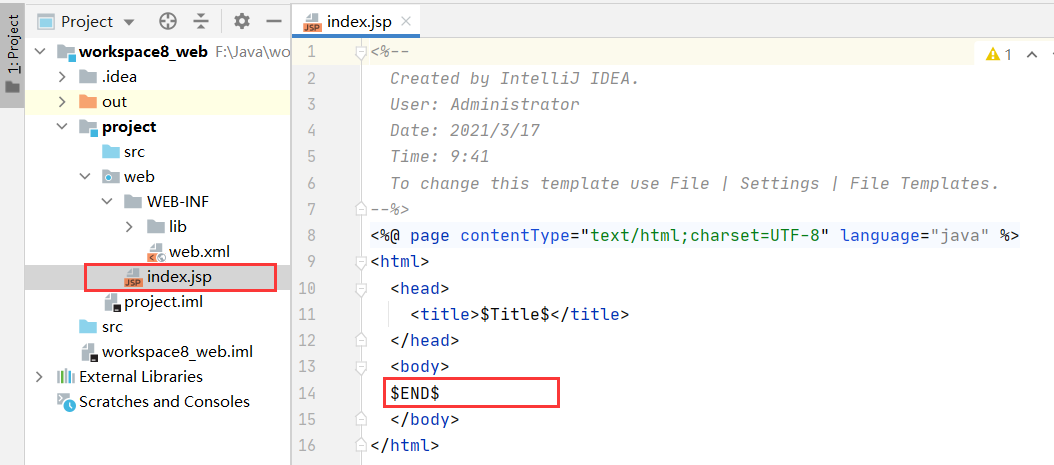1054x465 pixels.
Task: Click the Collapse All icon in Project panel
Action: (201, 21)
